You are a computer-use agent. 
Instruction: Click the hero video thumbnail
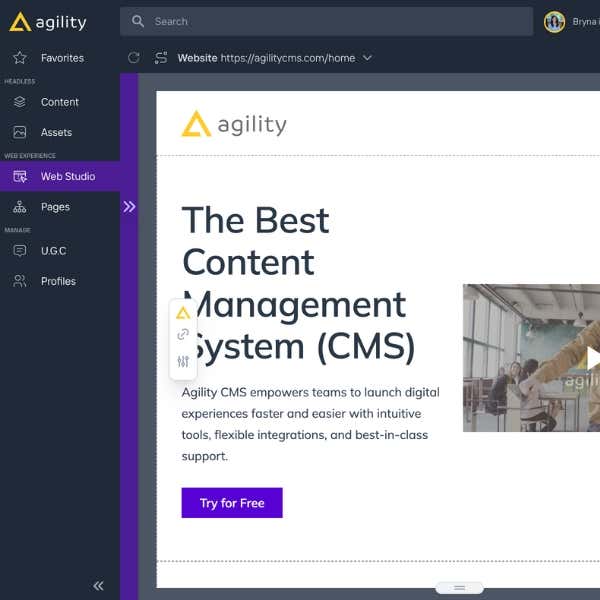click(x=531, y=358)
